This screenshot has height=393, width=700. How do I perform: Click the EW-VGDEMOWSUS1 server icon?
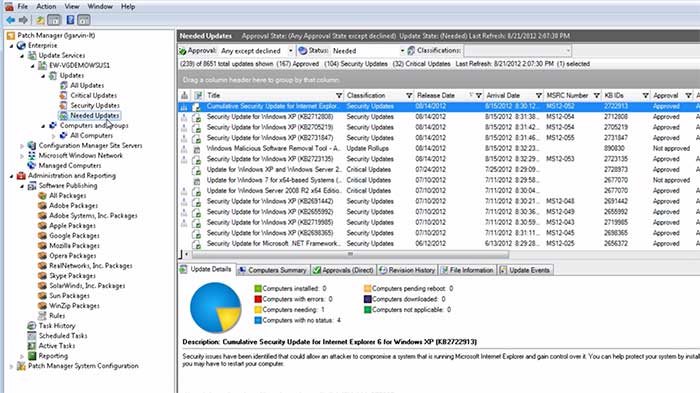[42, 65]
